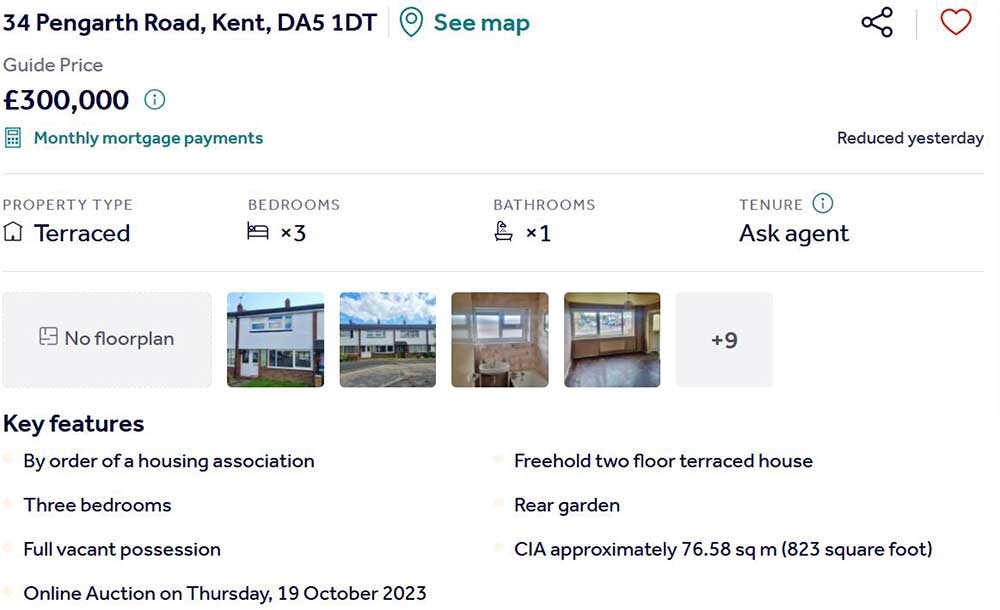Screen dimensions: 1000x610
Task: Click the Ask agent tenure text
Action: click(x=793, y=234)
